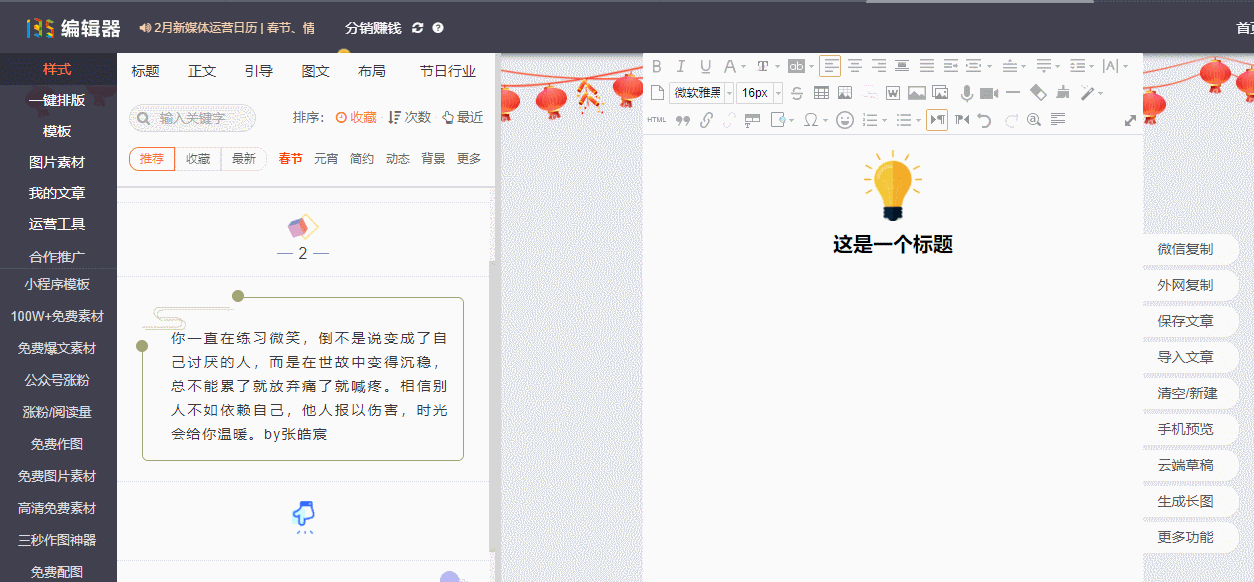This screenshot has width=1254, height=582.
Task: Expand the editor to fullscreen
Action: click(x=1130, y=120)
